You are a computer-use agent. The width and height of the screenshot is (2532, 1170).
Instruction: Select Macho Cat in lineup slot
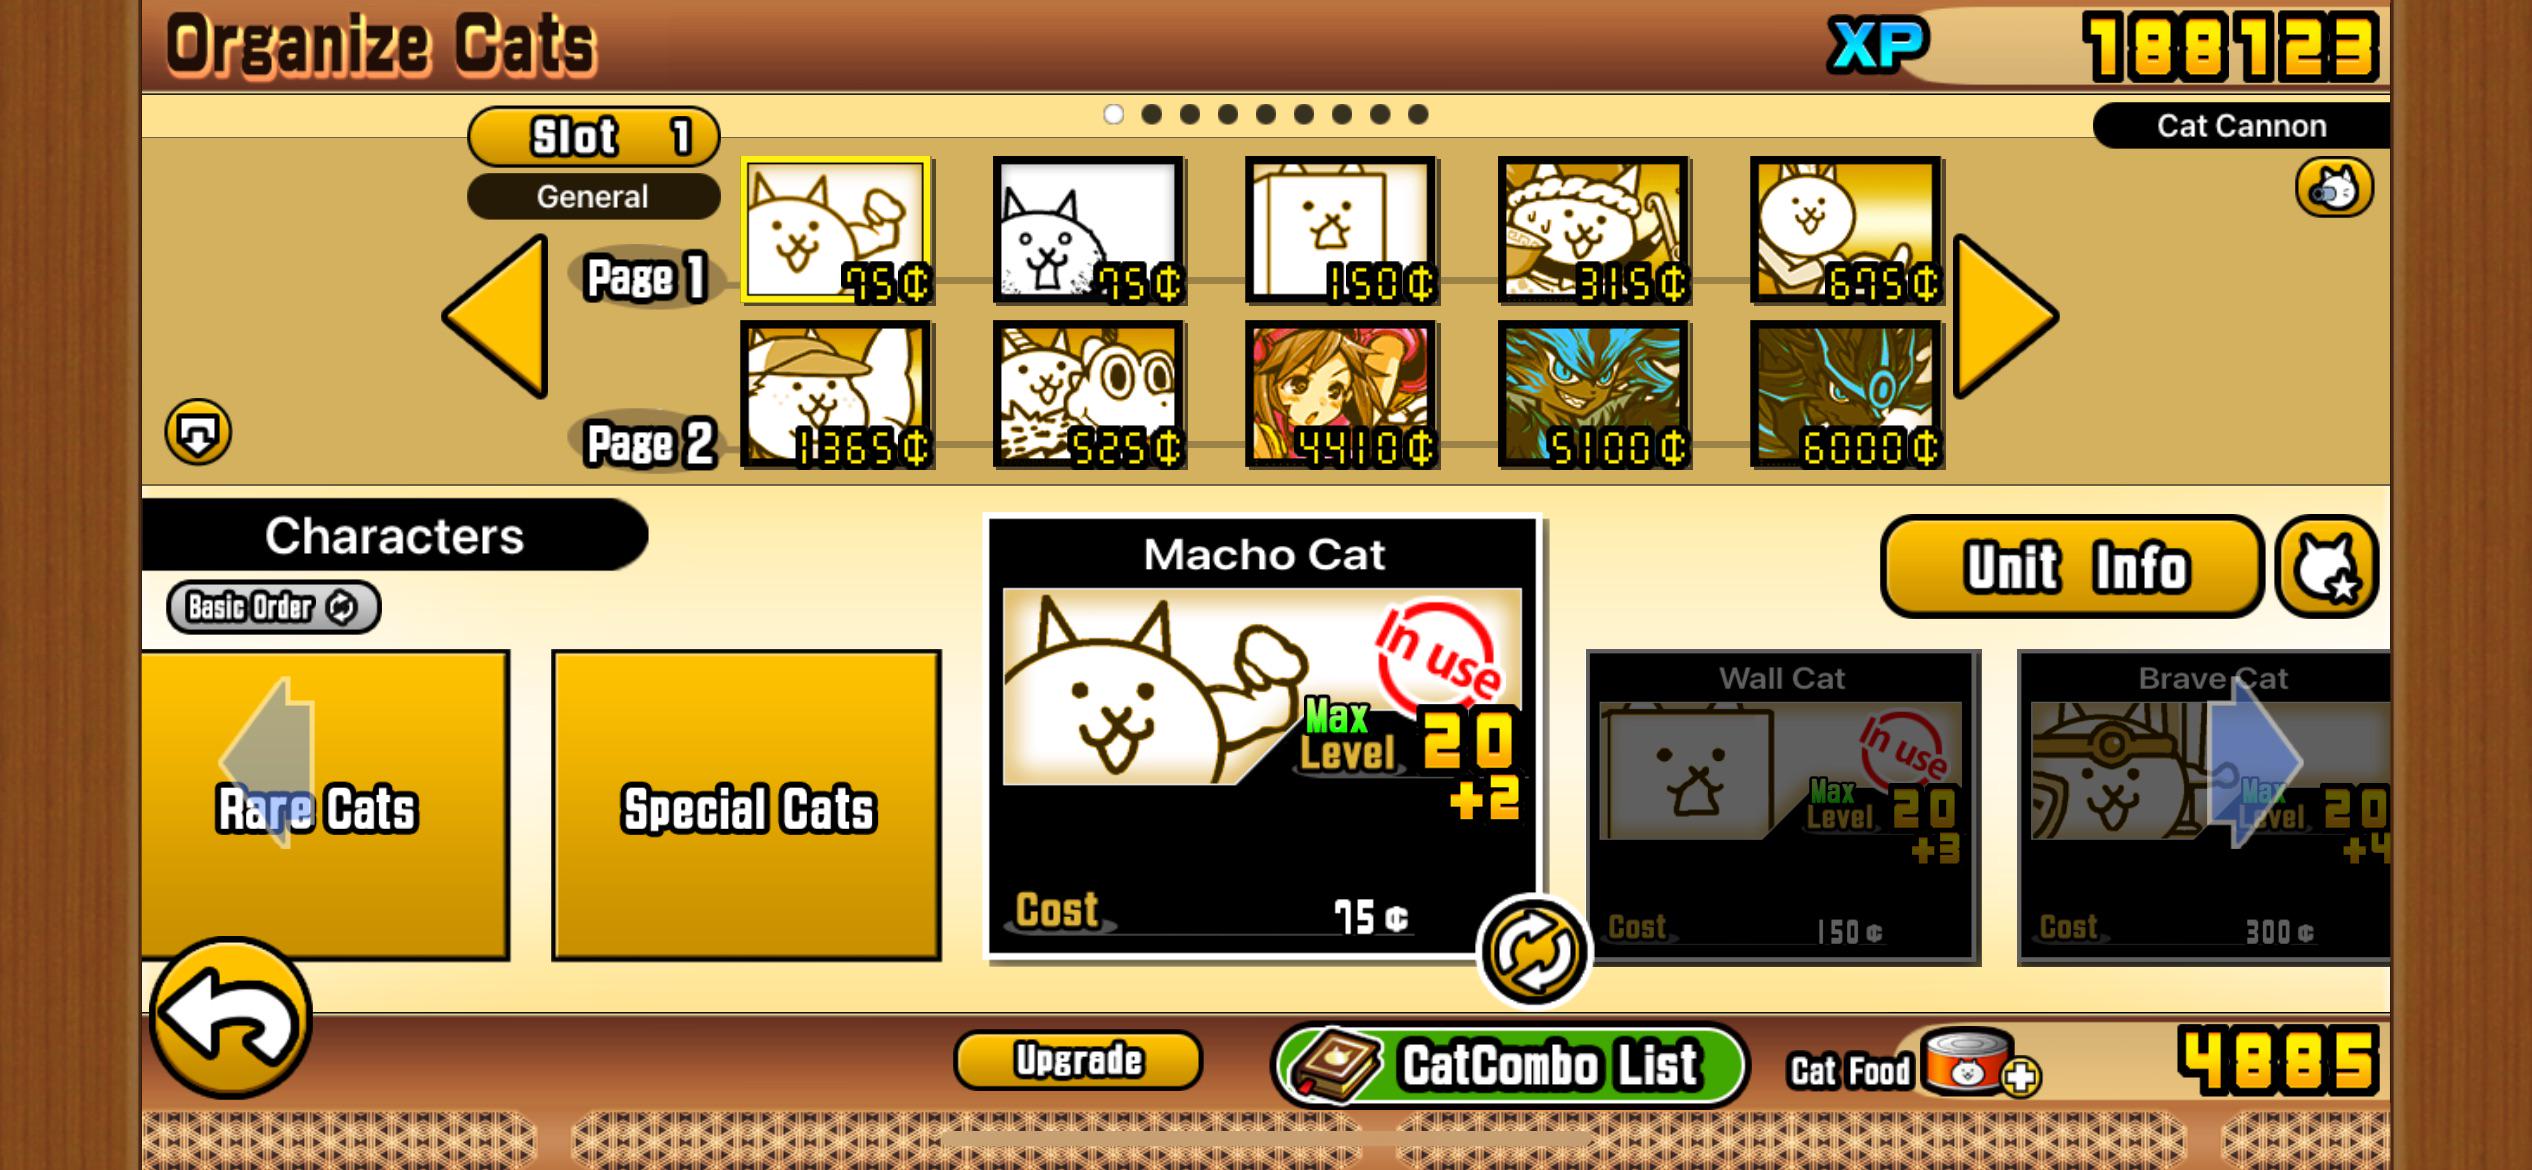point(837,230)
